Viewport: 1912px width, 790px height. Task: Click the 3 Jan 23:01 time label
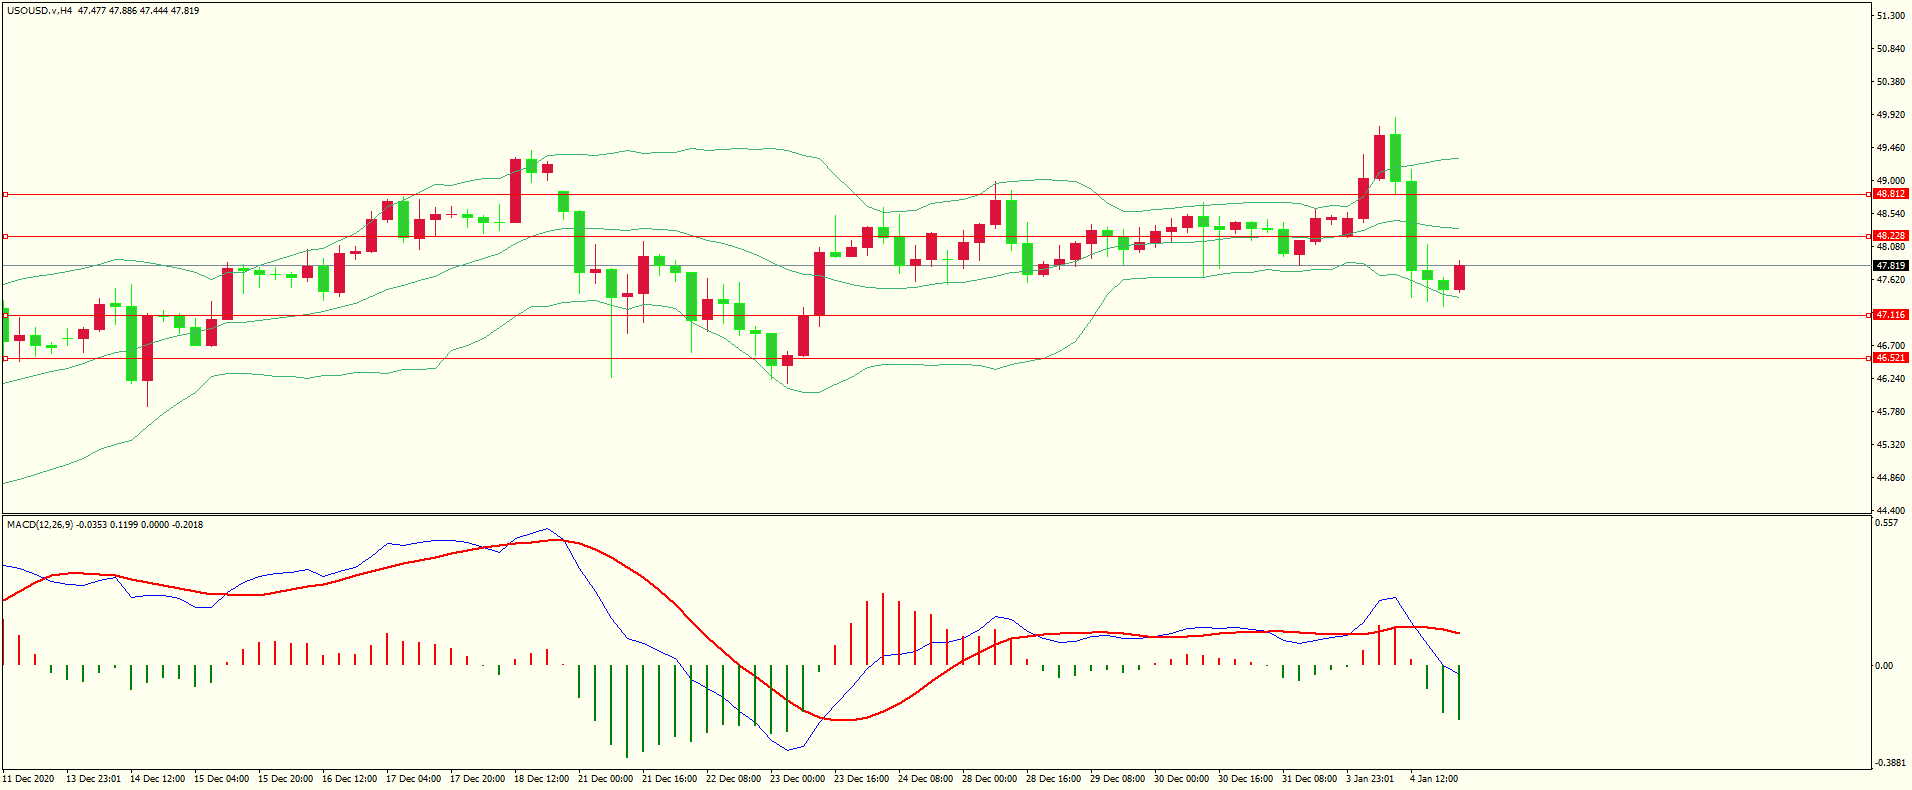(1370, 779)
